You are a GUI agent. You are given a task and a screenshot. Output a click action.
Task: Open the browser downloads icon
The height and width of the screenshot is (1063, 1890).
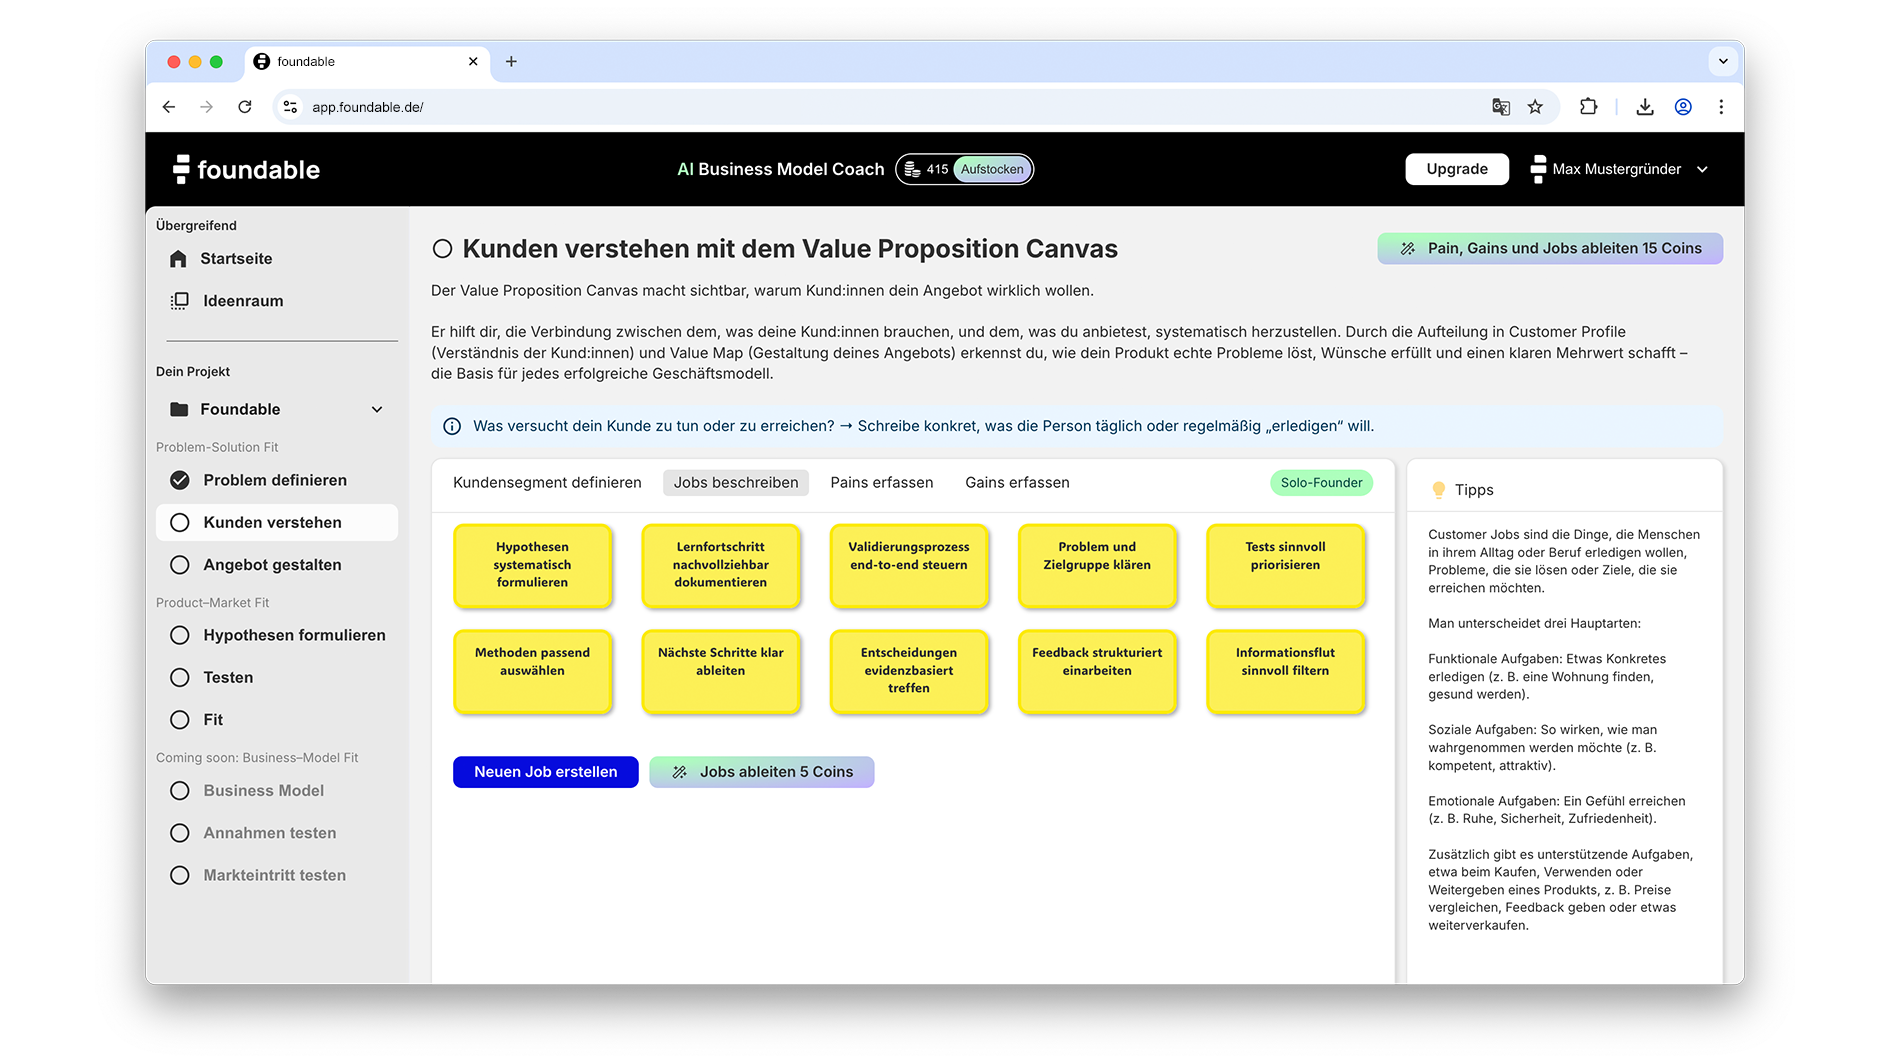coord(1644,107)
